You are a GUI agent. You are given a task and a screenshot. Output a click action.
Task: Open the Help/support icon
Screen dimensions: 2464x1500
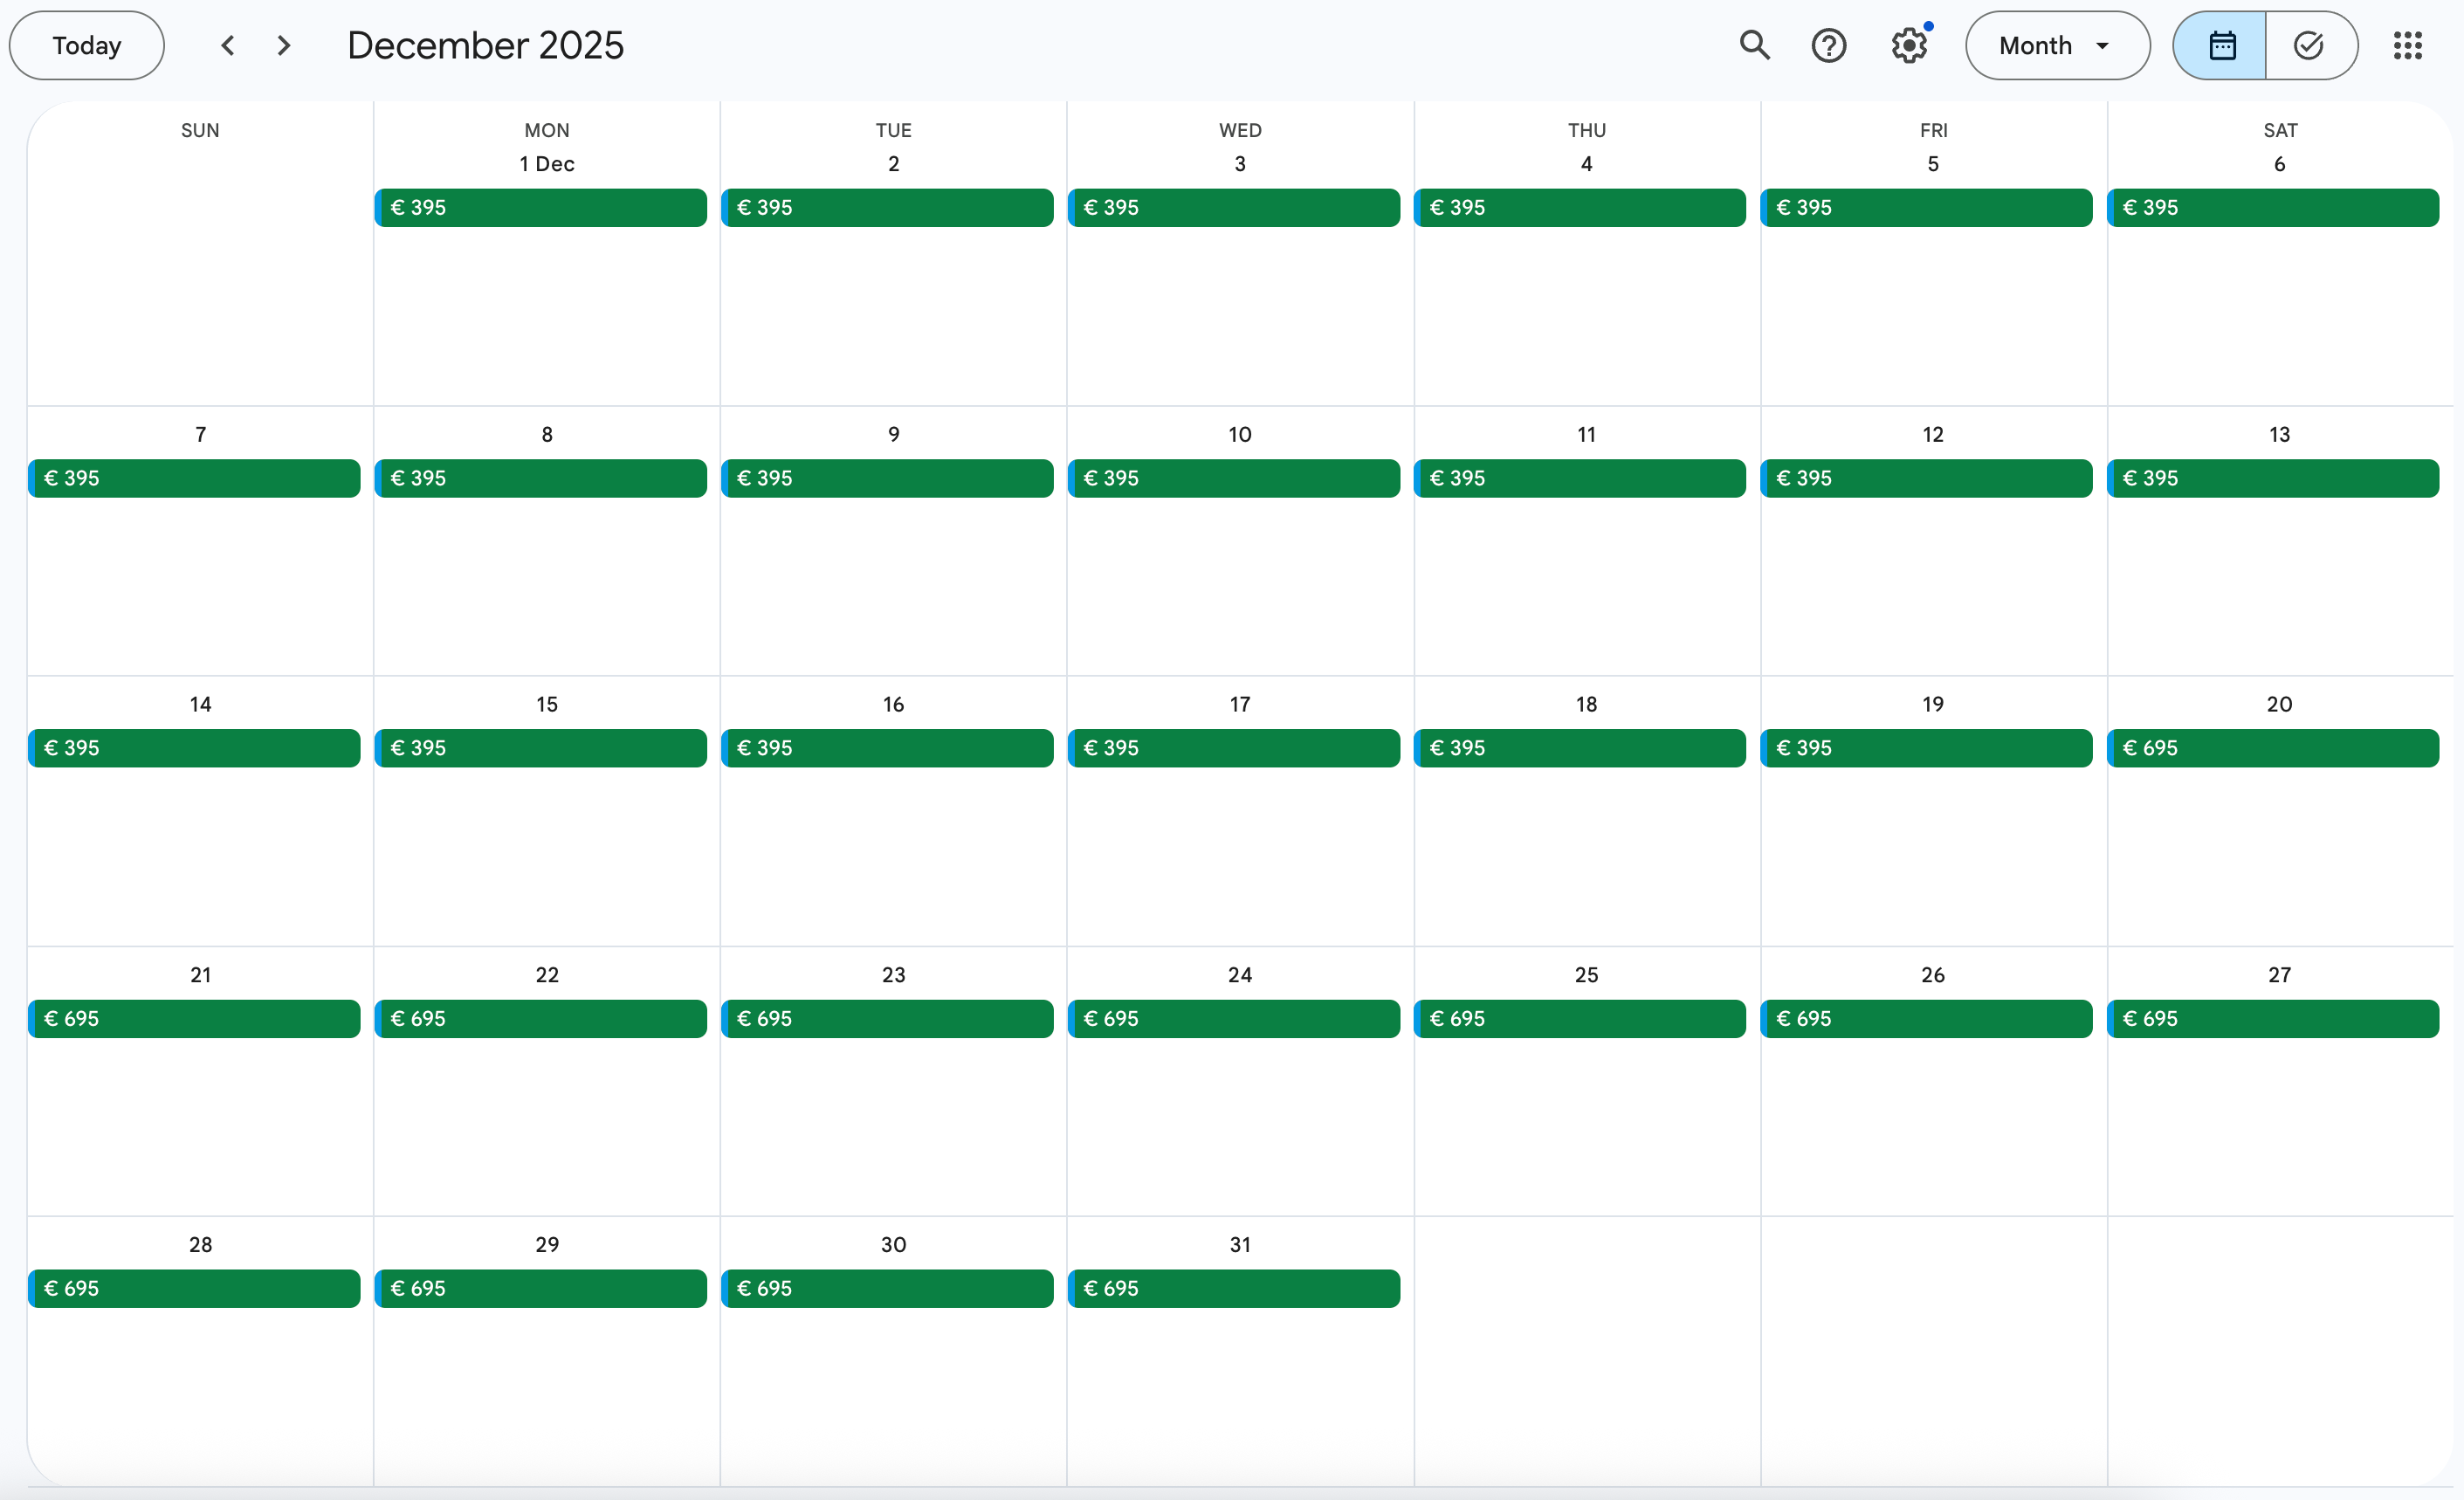1829,45
